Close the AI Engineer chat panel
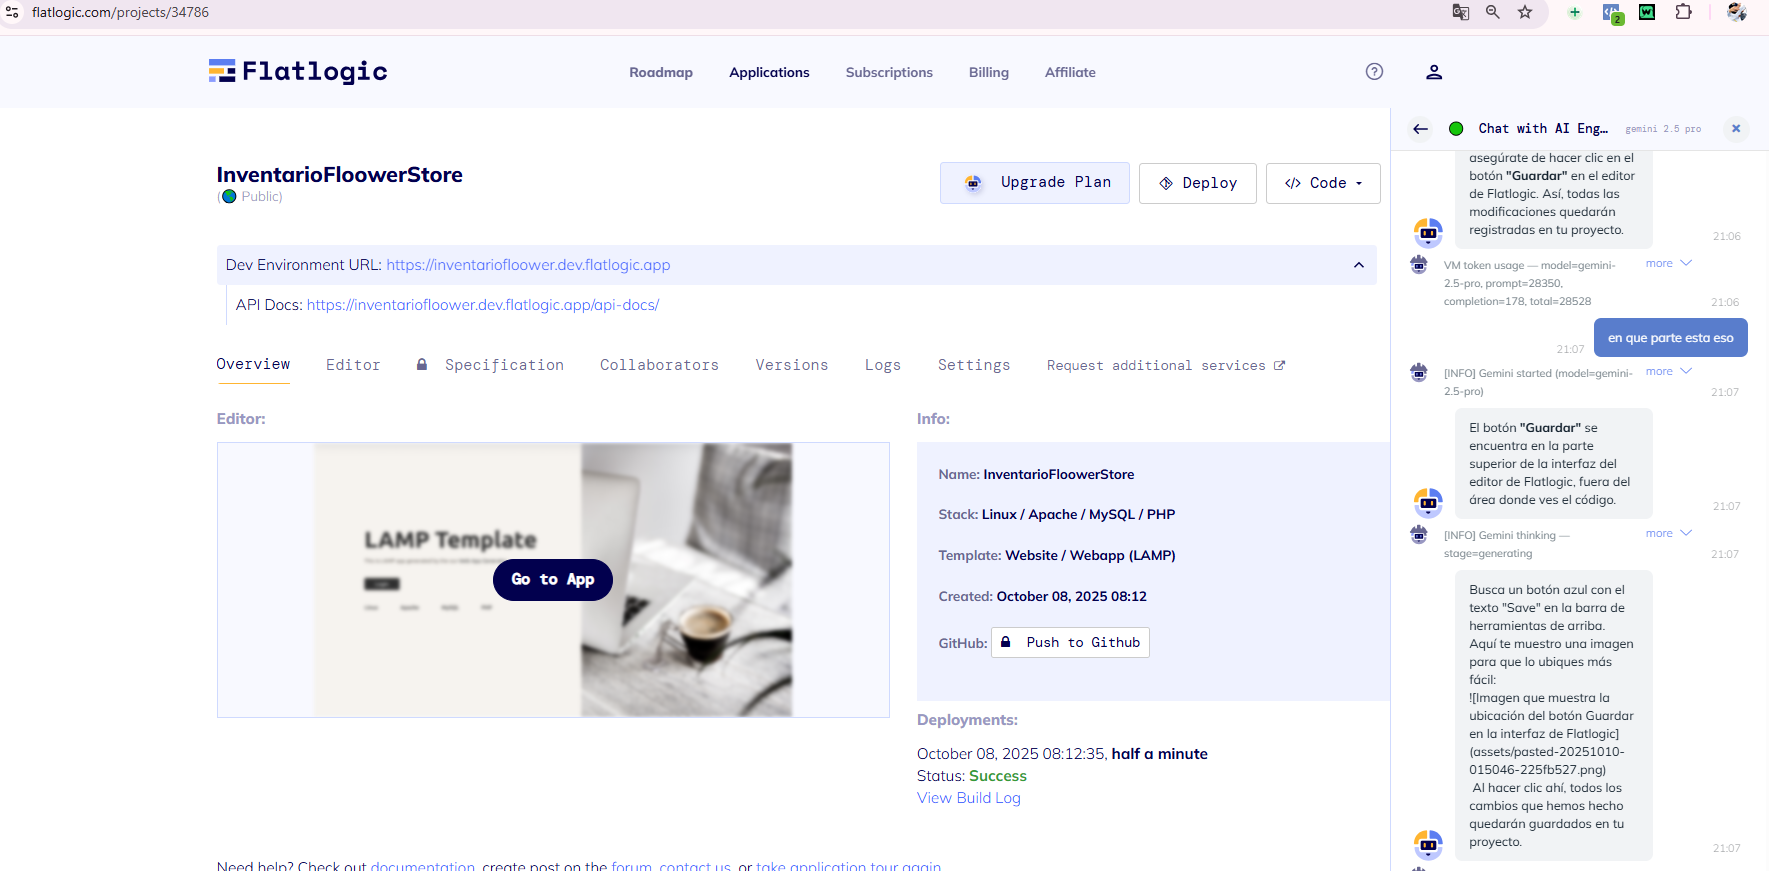 (1736, 128)
